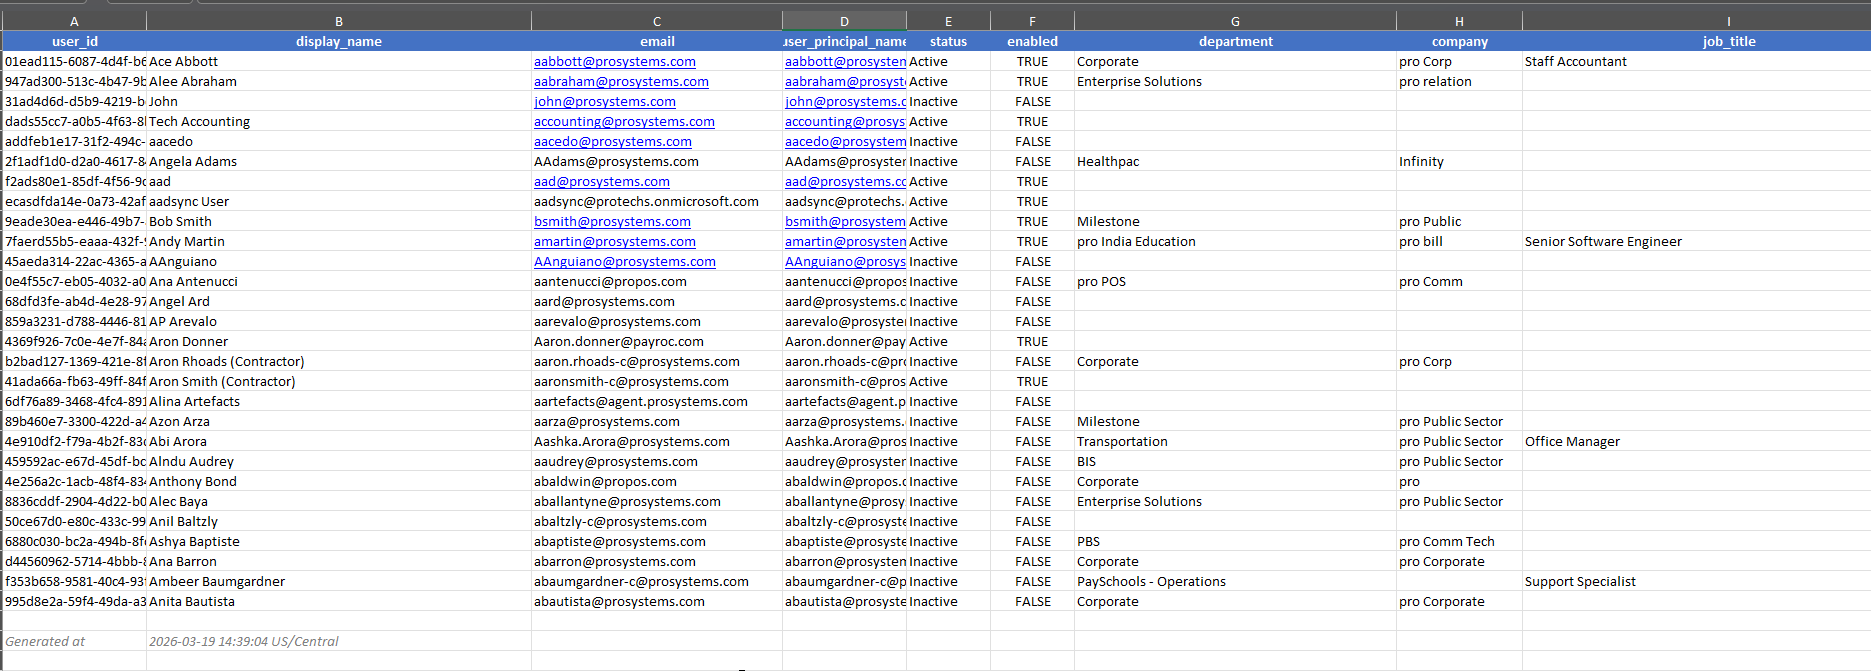Viewport: 1871px width, 671px height.
Task: Select the PBS department cell
Action: click(1235, 541)
